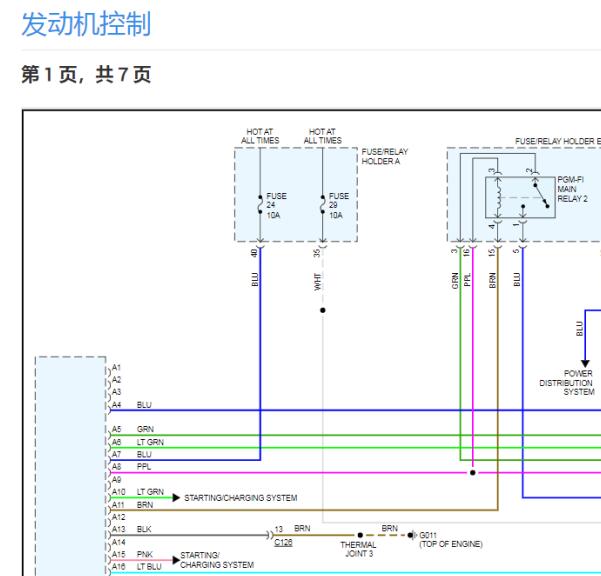
Task: Click the FUSE 29 10A label
Action: tap(339, 205)
